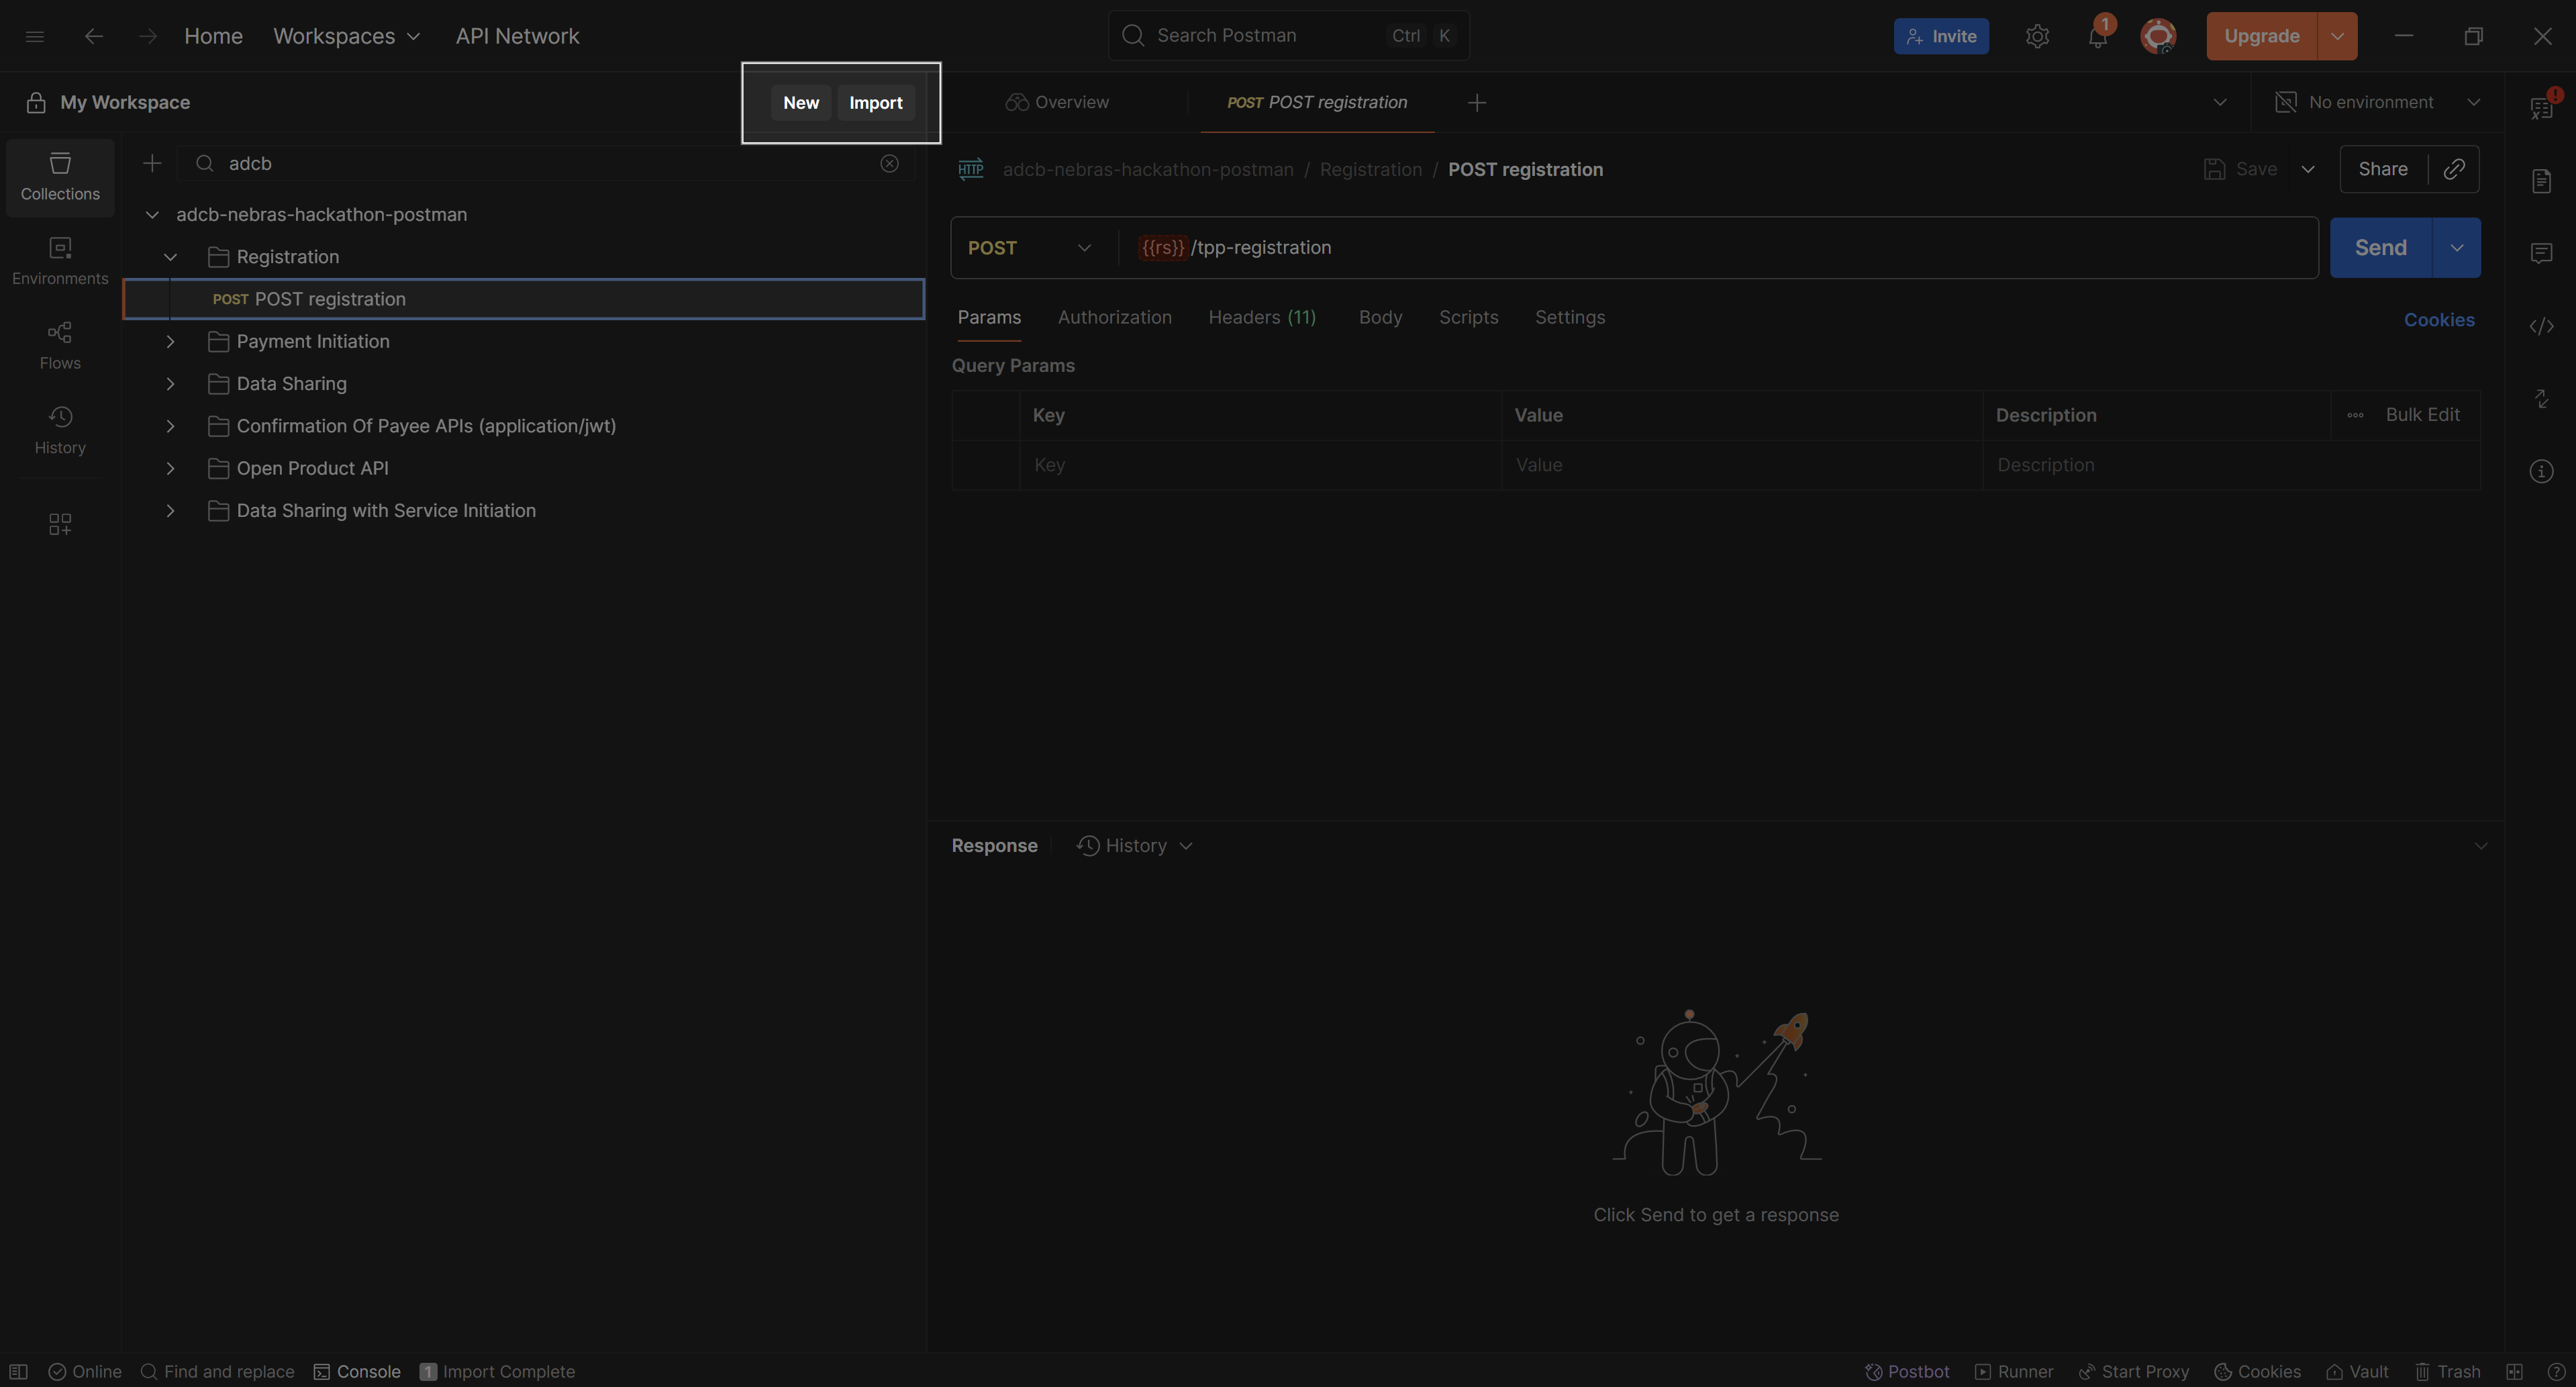
Task: Click the request URL input field
Action: (x=1700, y=248)
